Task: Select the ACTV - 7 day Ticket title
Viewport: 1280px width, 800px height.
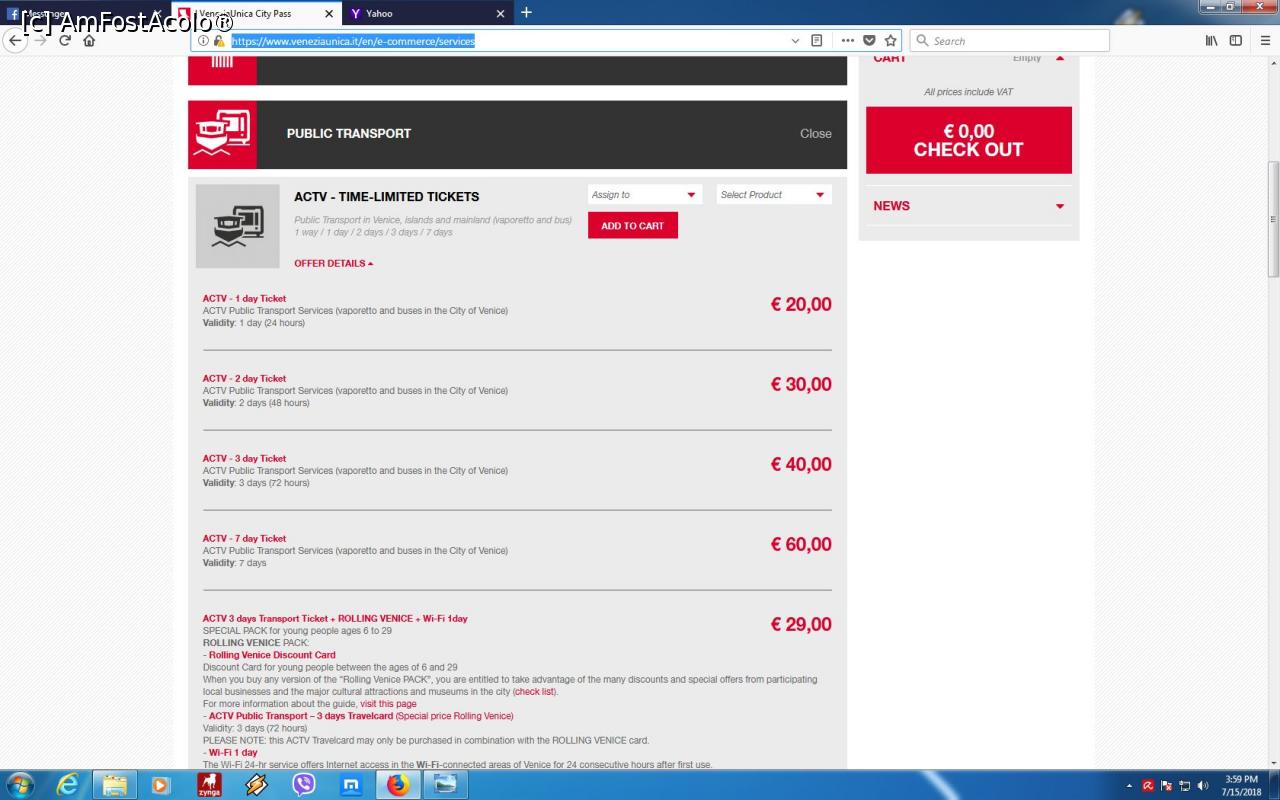Action: 244,539
